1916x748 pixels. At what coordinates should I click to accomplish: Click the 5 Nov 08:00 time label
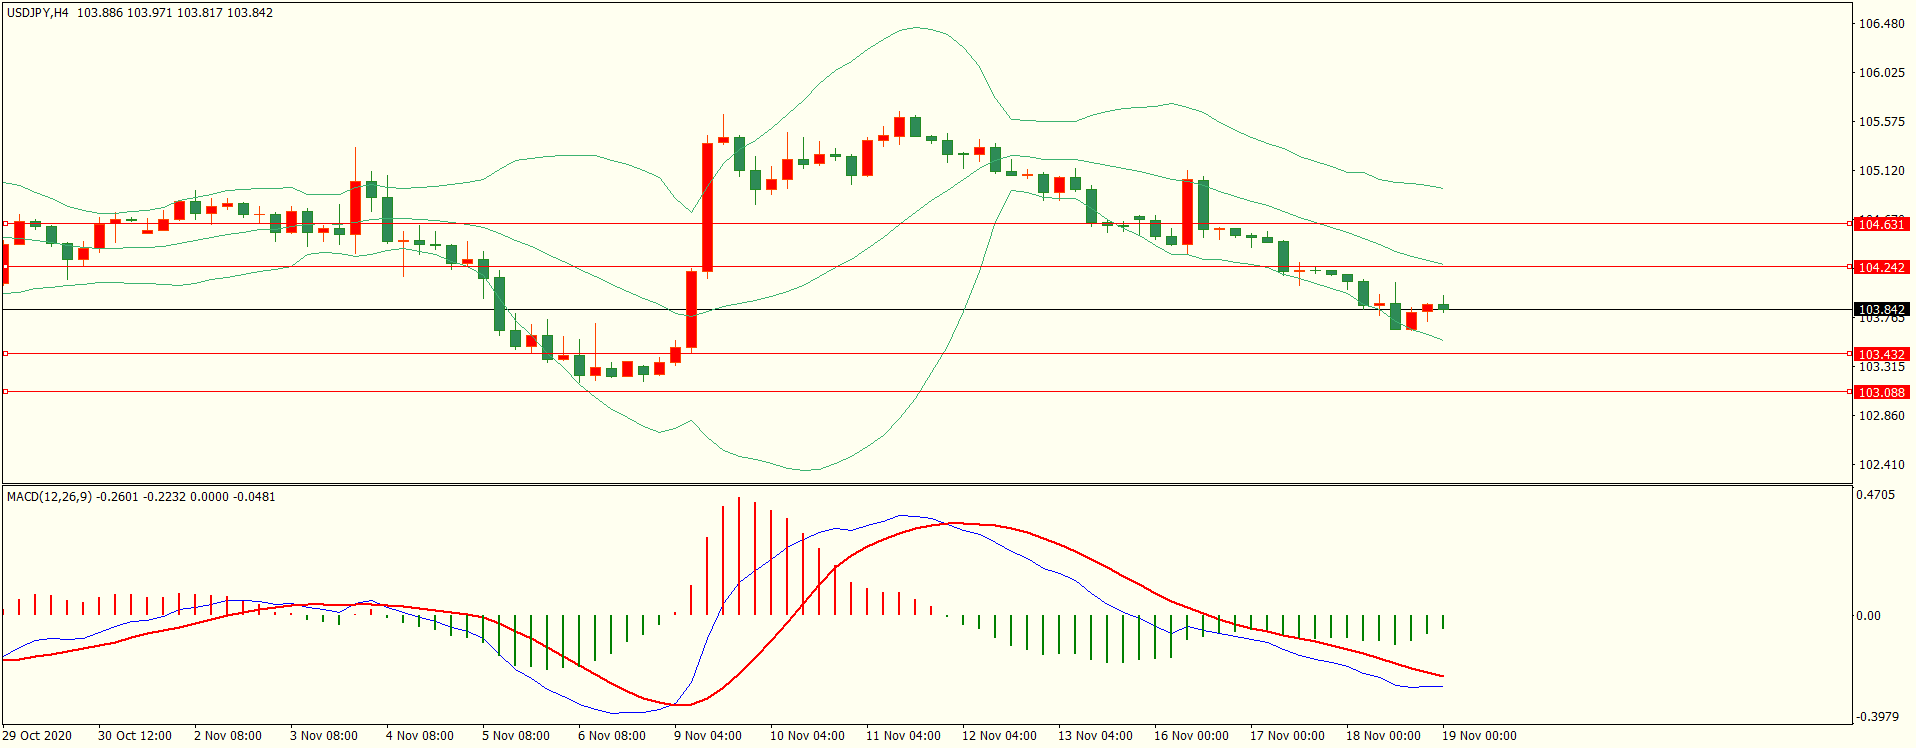pyautogui.click(x=516, y=736)
